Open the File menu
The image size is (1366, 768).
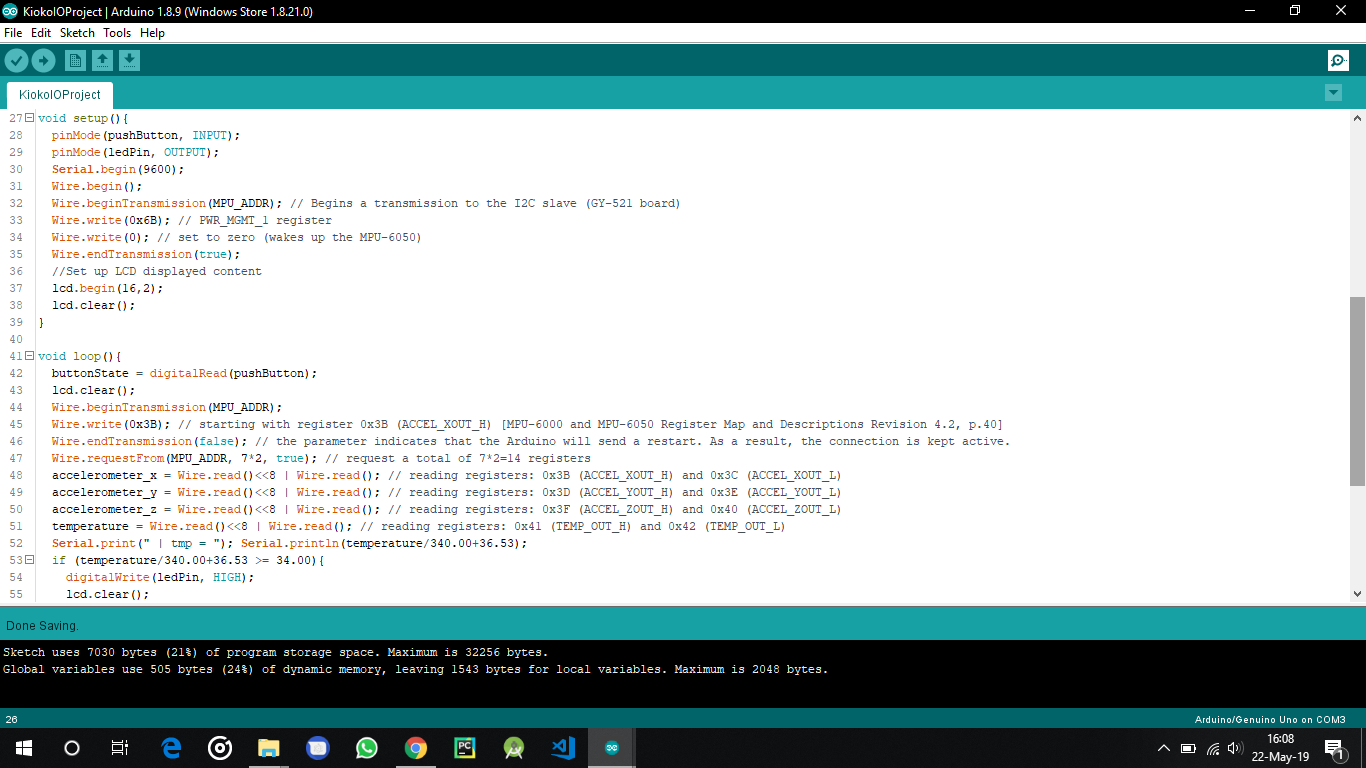pyautogui.click(x=13, y=33)
